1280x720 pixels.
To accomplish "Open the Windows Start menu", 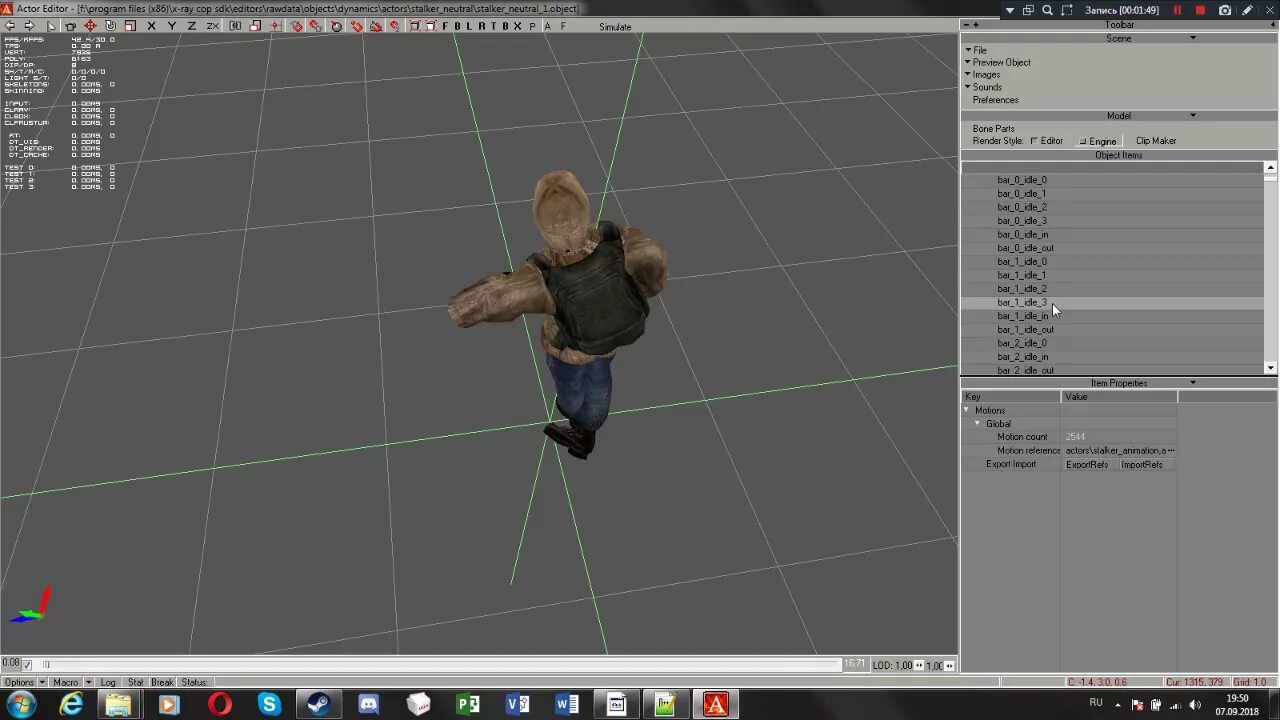I will [x=21, y=704].
